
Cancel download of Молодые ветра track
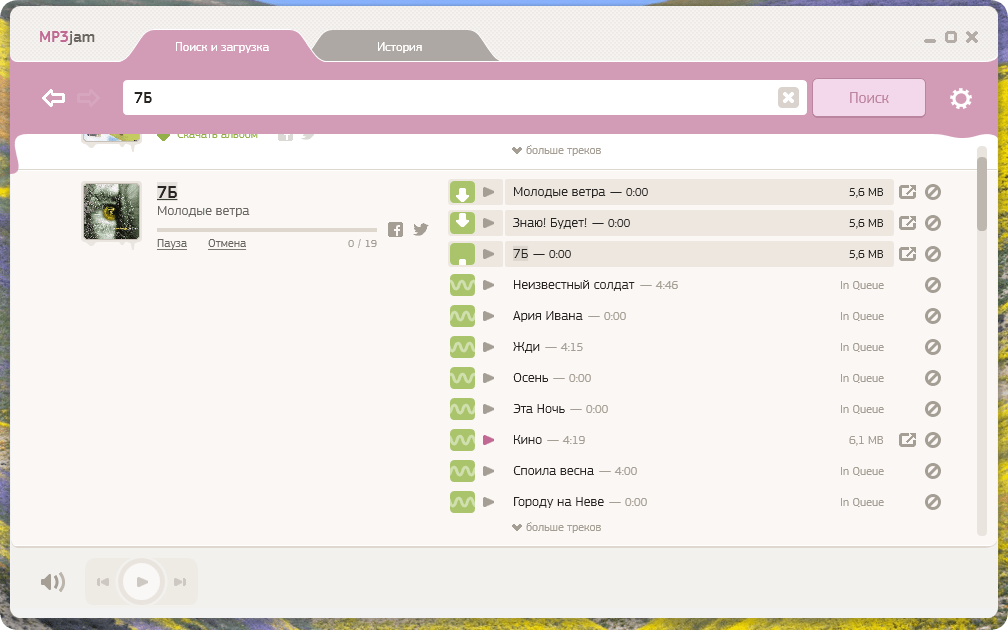[933, 192]
